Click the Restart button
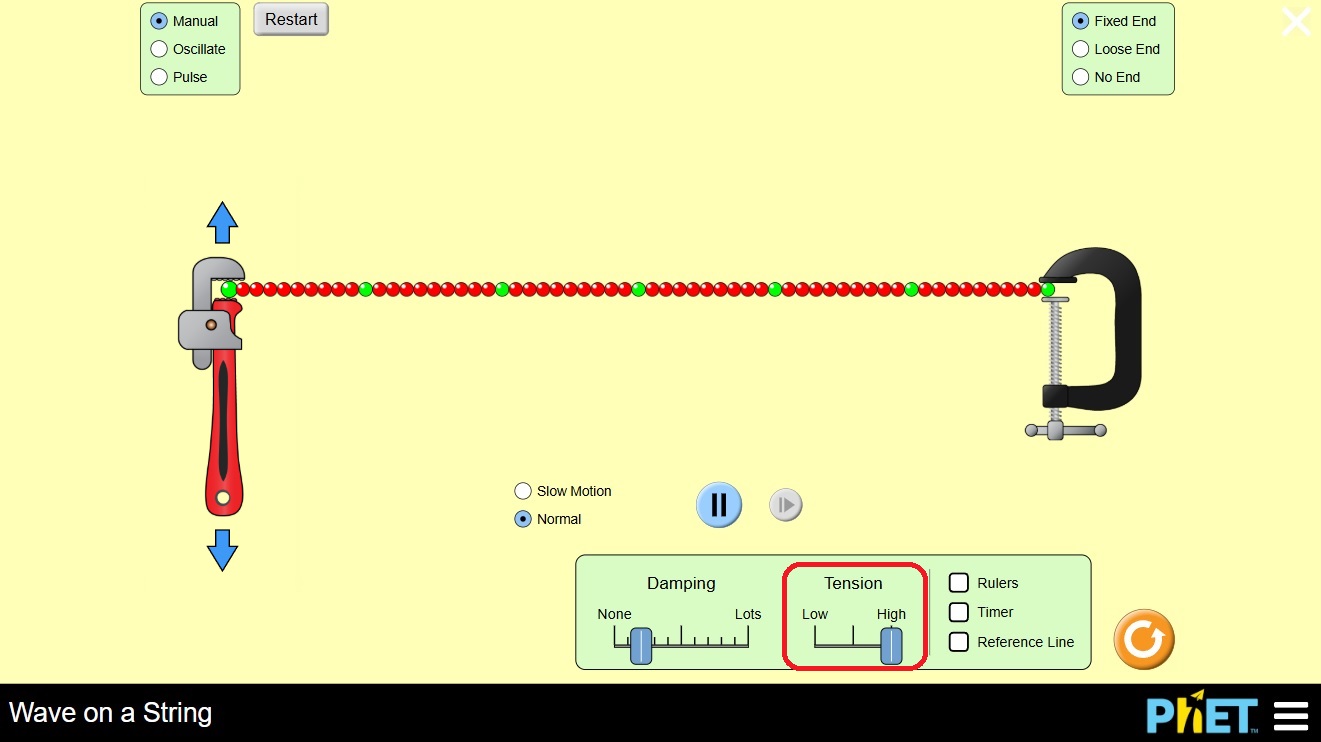 coord(291,20)
